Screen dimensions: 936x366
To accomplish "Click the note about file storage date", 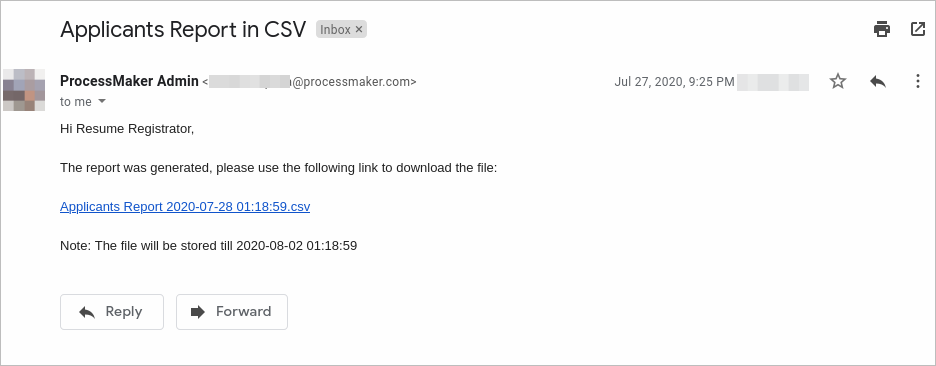I will [208, 245].
